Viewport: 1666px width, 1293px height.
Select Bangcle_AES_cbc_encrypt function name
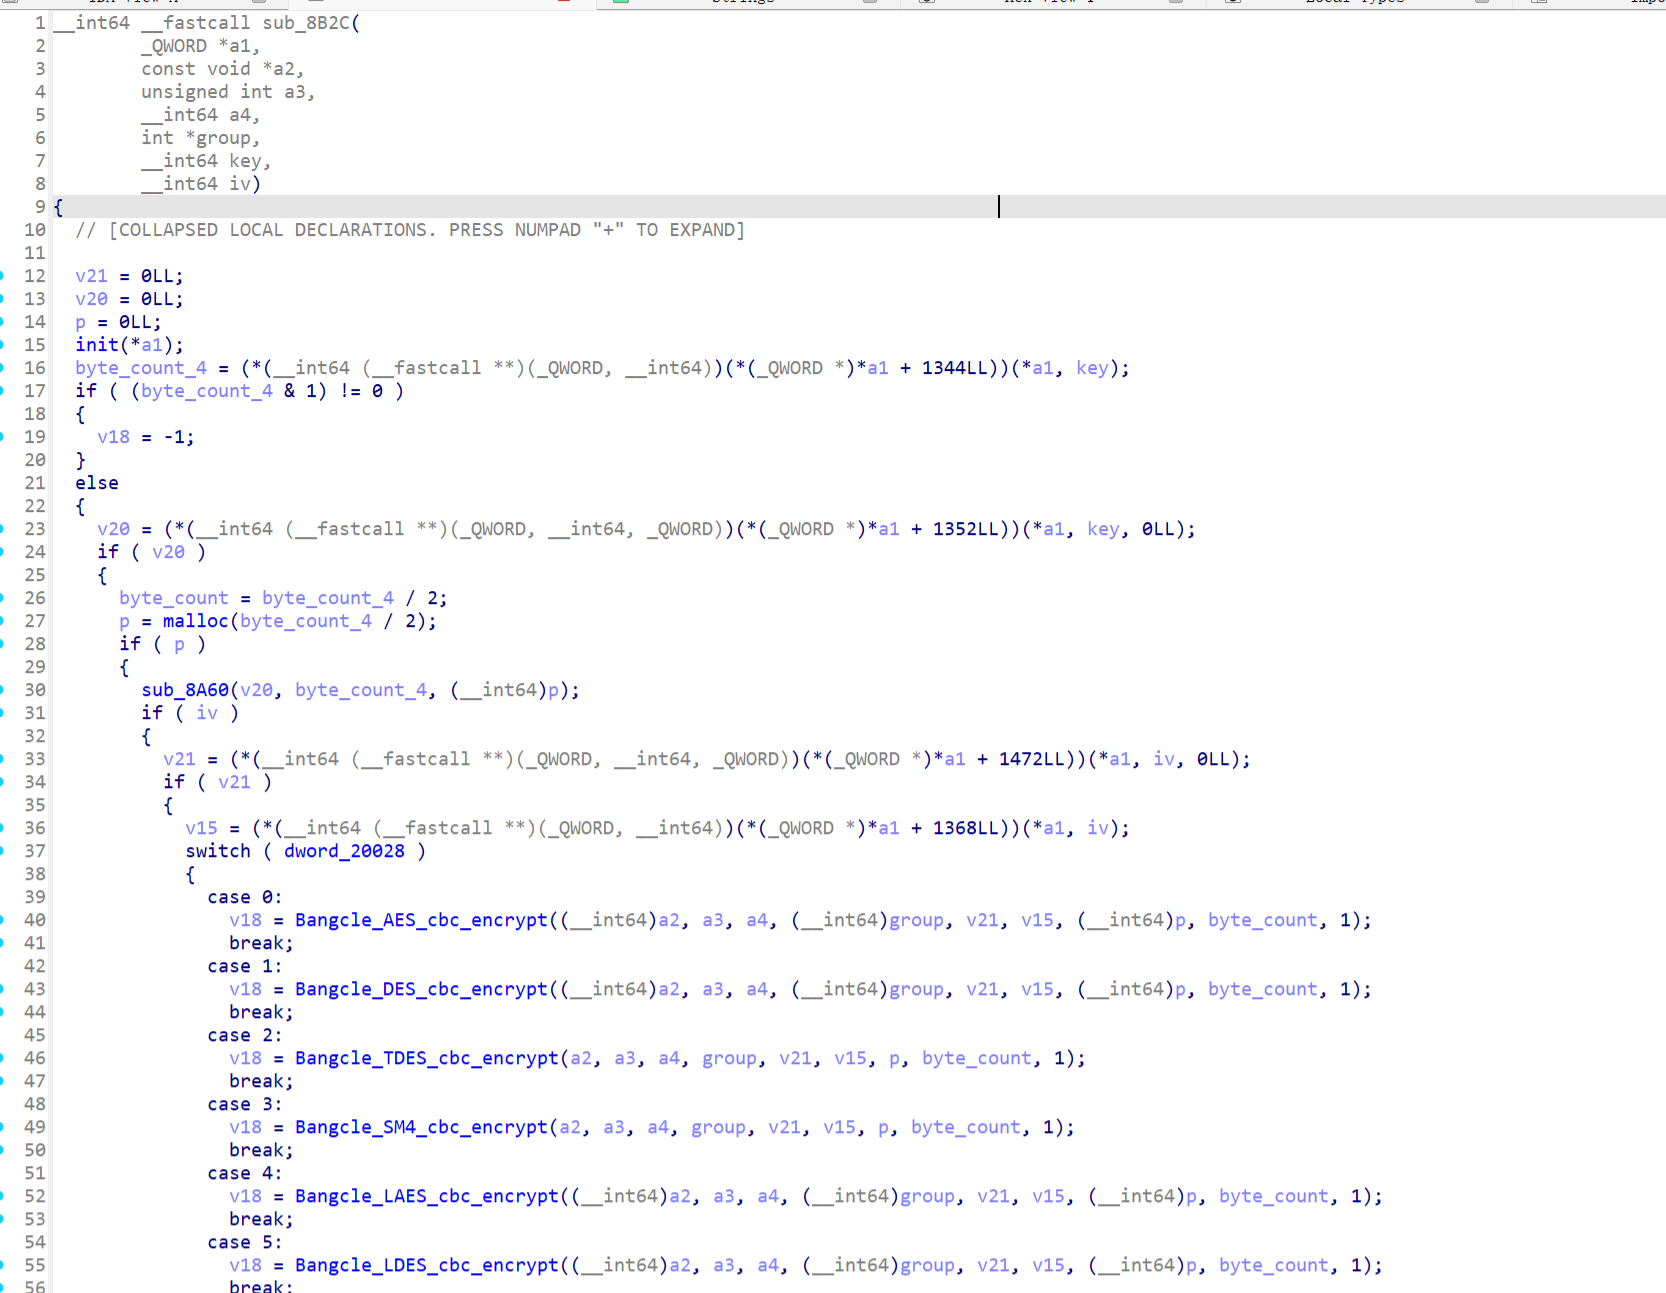[420, 920]
